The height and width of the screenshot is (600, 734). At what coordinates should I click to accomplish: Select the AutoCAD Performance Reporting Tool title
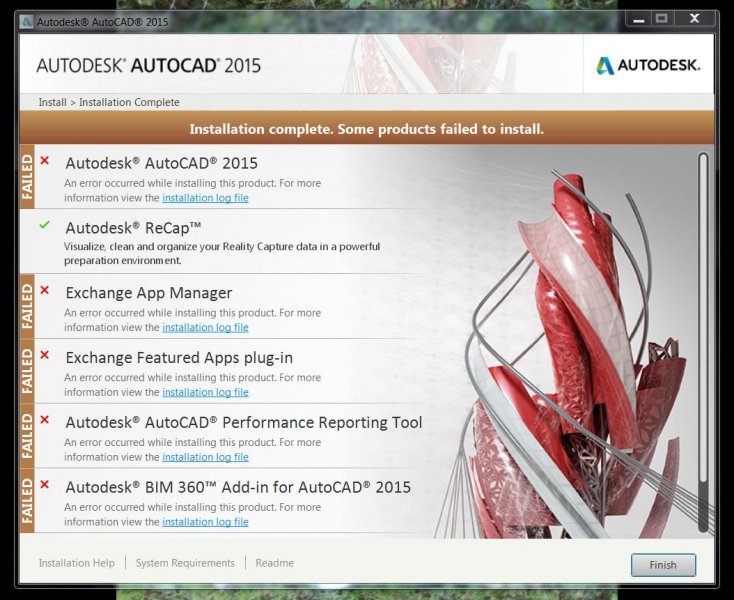point(244,422)
